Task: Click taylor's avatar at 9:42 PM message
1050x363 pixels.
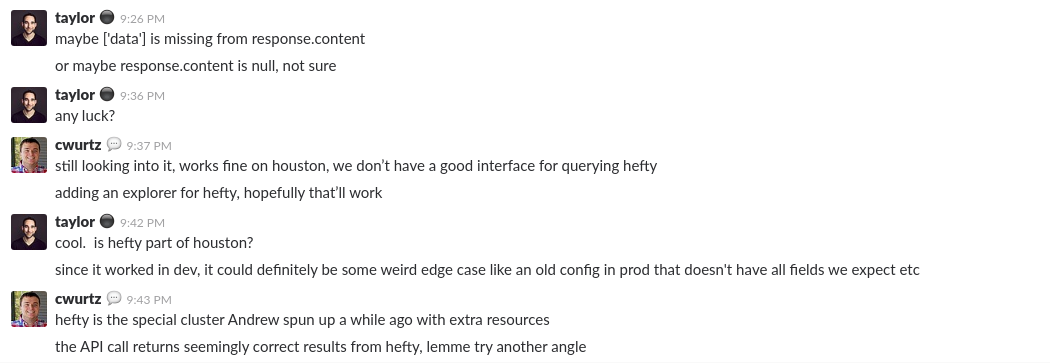Action: point(29,232)
